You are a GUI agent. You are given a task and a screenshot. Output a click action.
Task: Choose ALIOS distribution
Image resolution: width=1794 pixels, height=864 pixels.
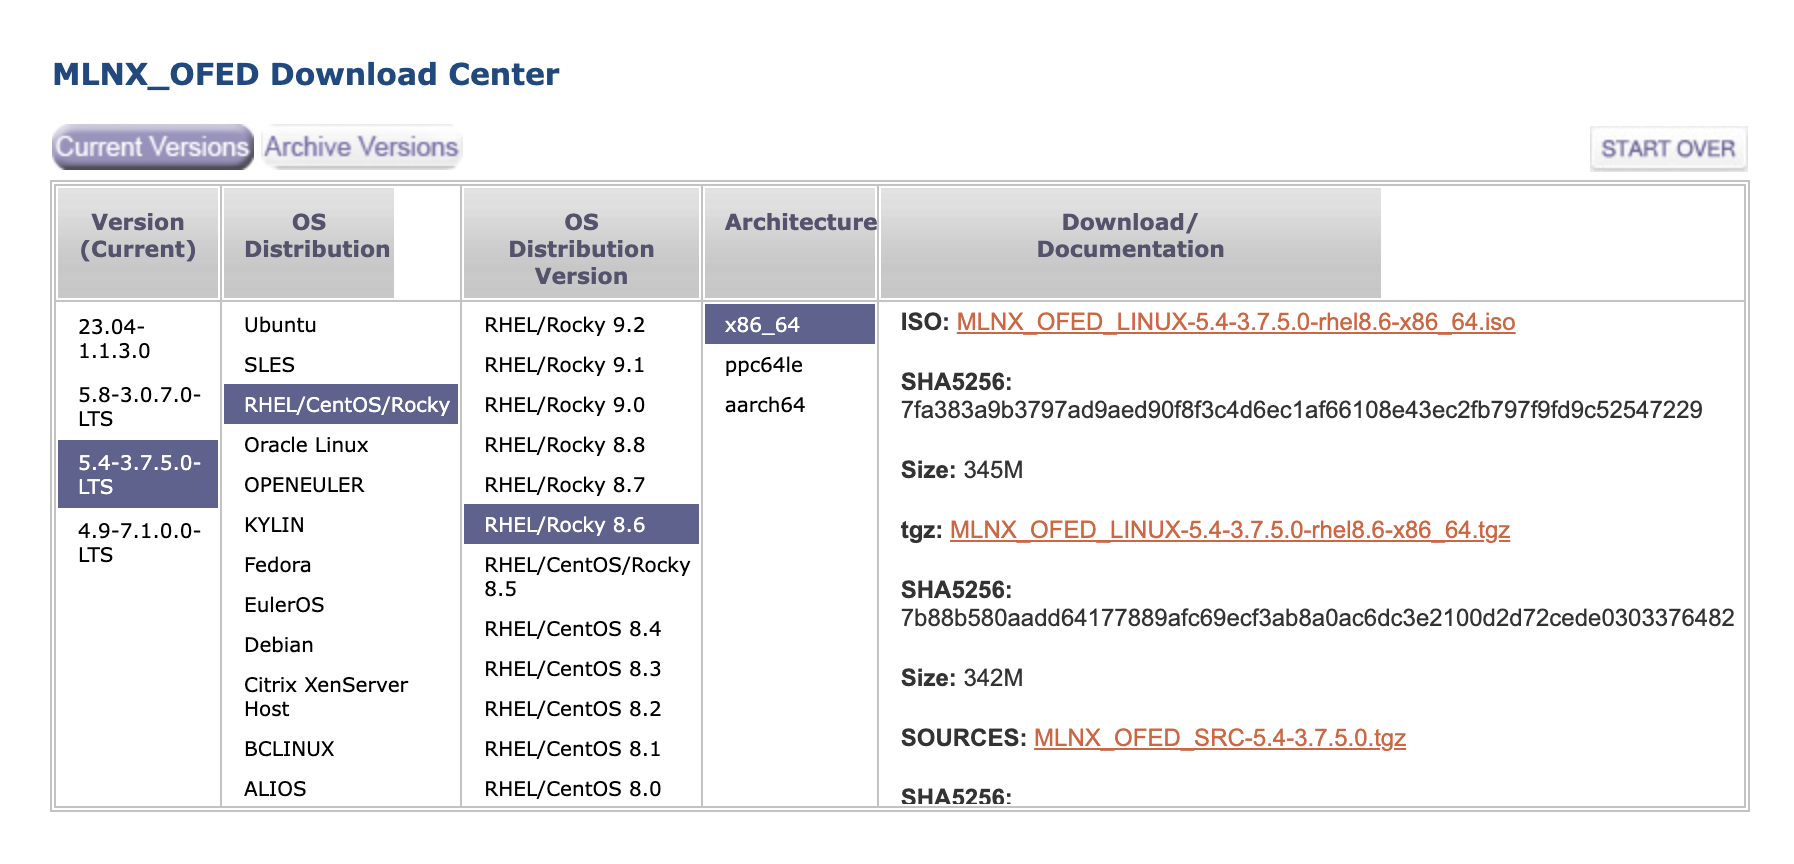pyautogui.click(x=341, y=788)
